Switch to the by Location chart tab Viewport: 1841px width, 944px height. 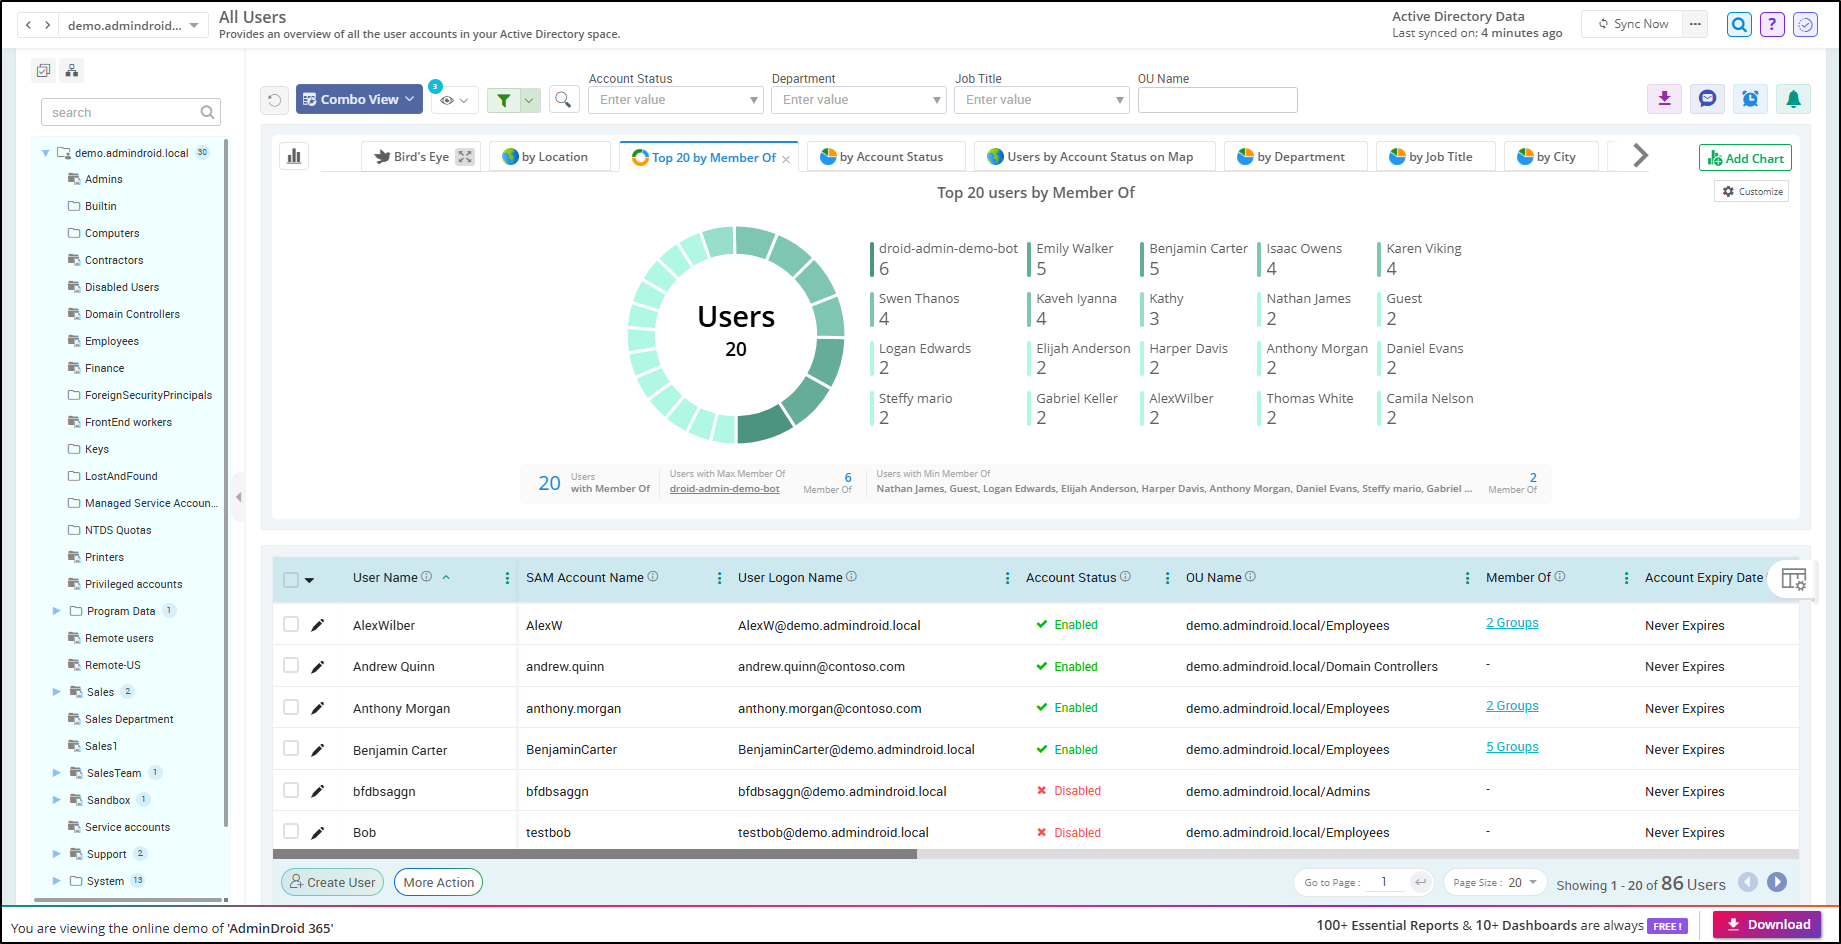pyautogui.click(x=550, y=157)
